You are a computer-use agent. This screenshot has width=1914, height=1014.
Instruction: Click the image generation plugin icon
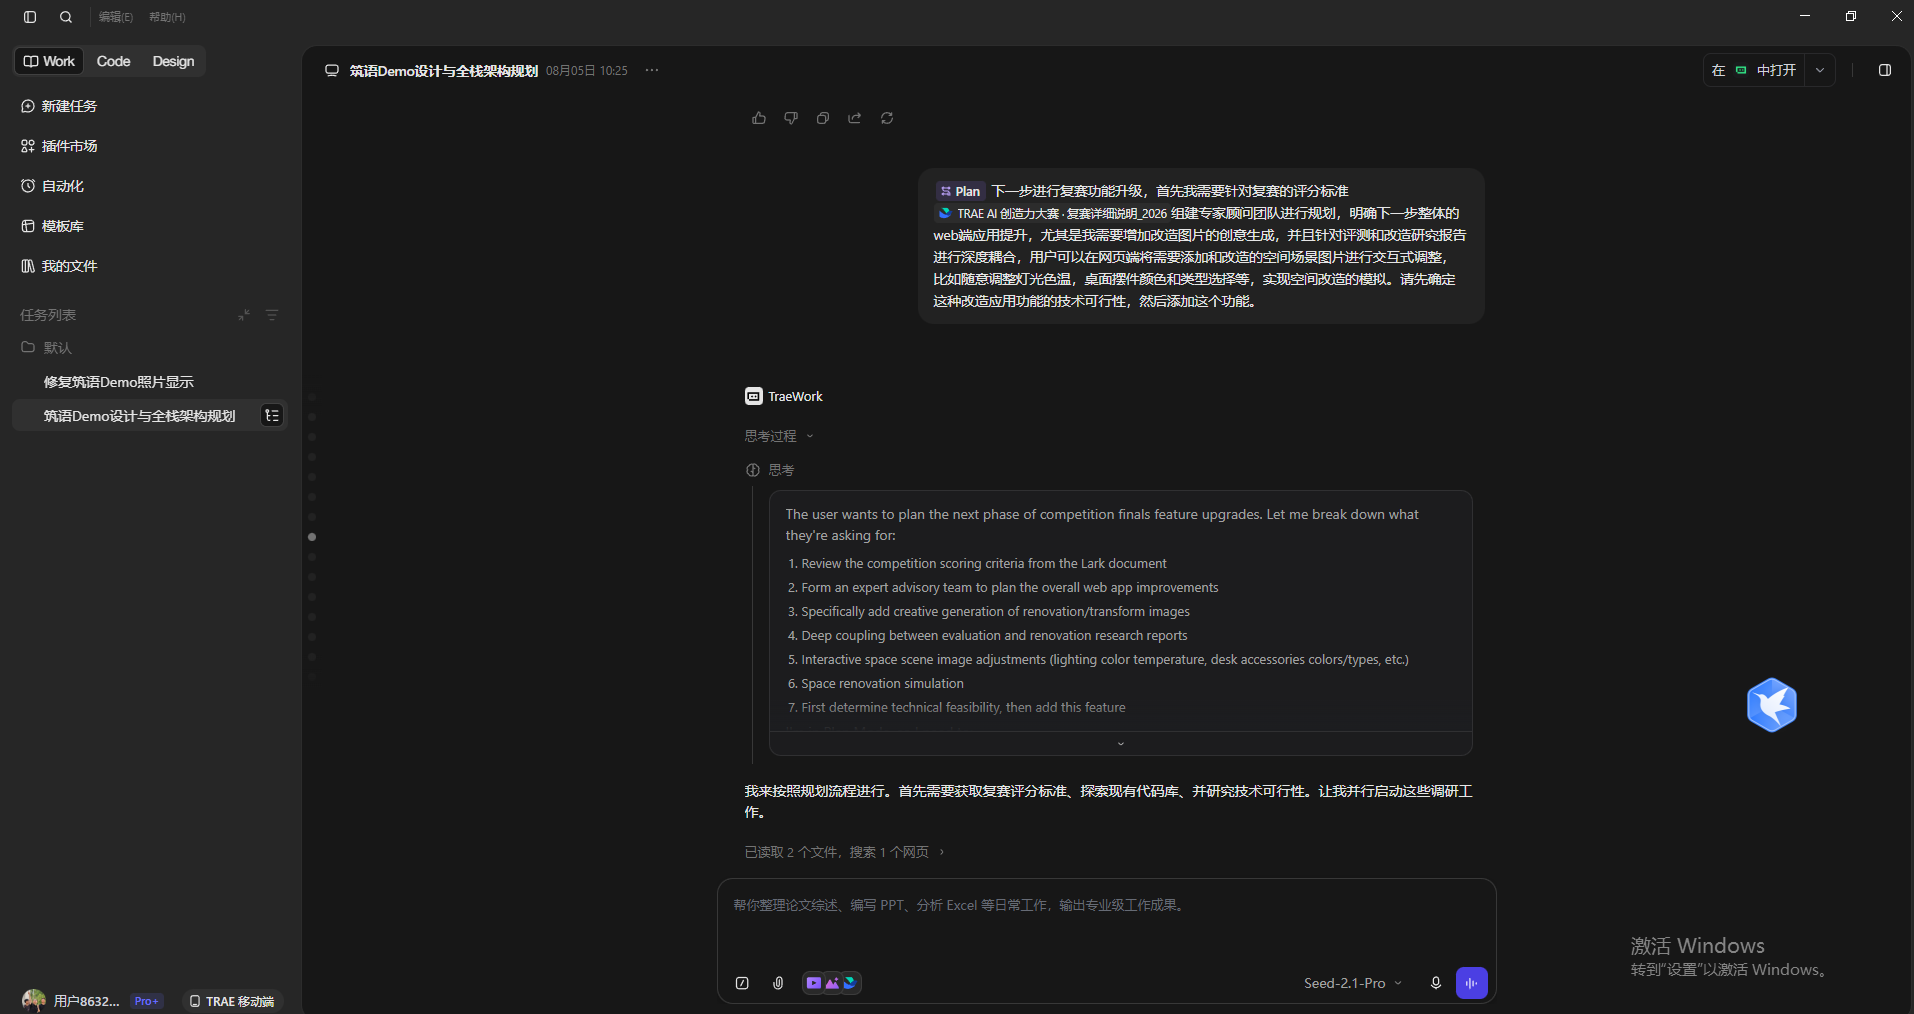pyautogui.click(x=832, y=983)
